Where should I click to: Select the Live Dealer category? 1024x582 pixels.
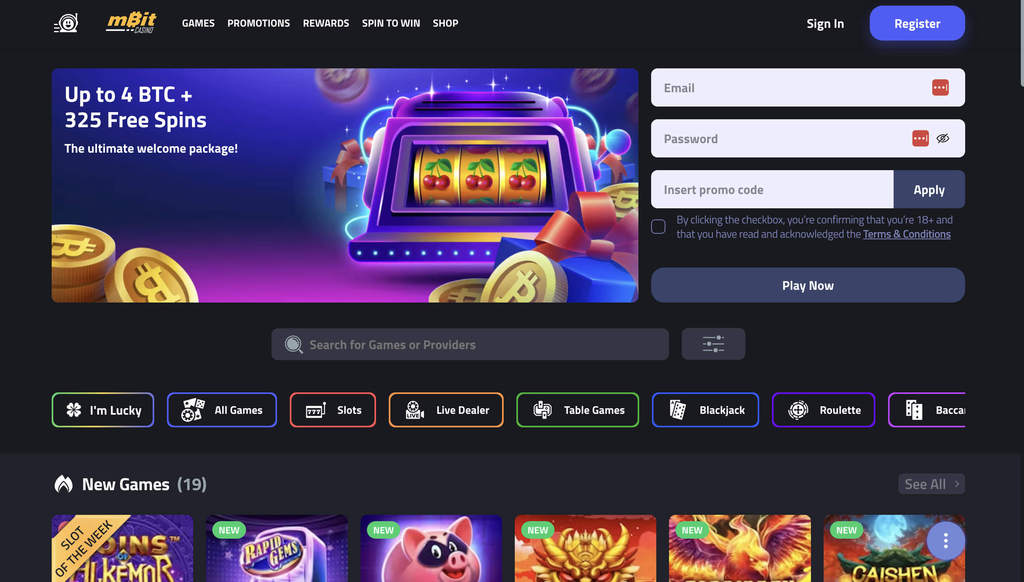click(x=446, y=410)
